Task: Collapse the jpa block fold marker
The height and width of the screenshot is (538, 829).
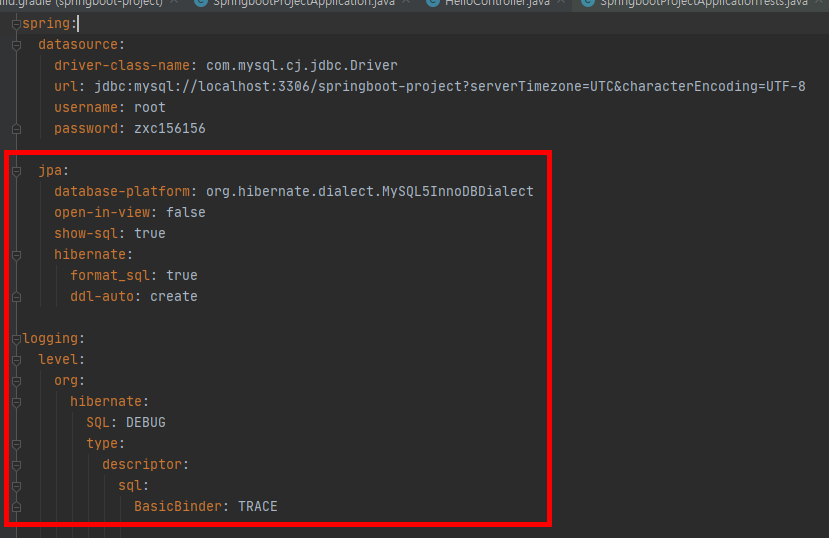Action: click(16, 171)
